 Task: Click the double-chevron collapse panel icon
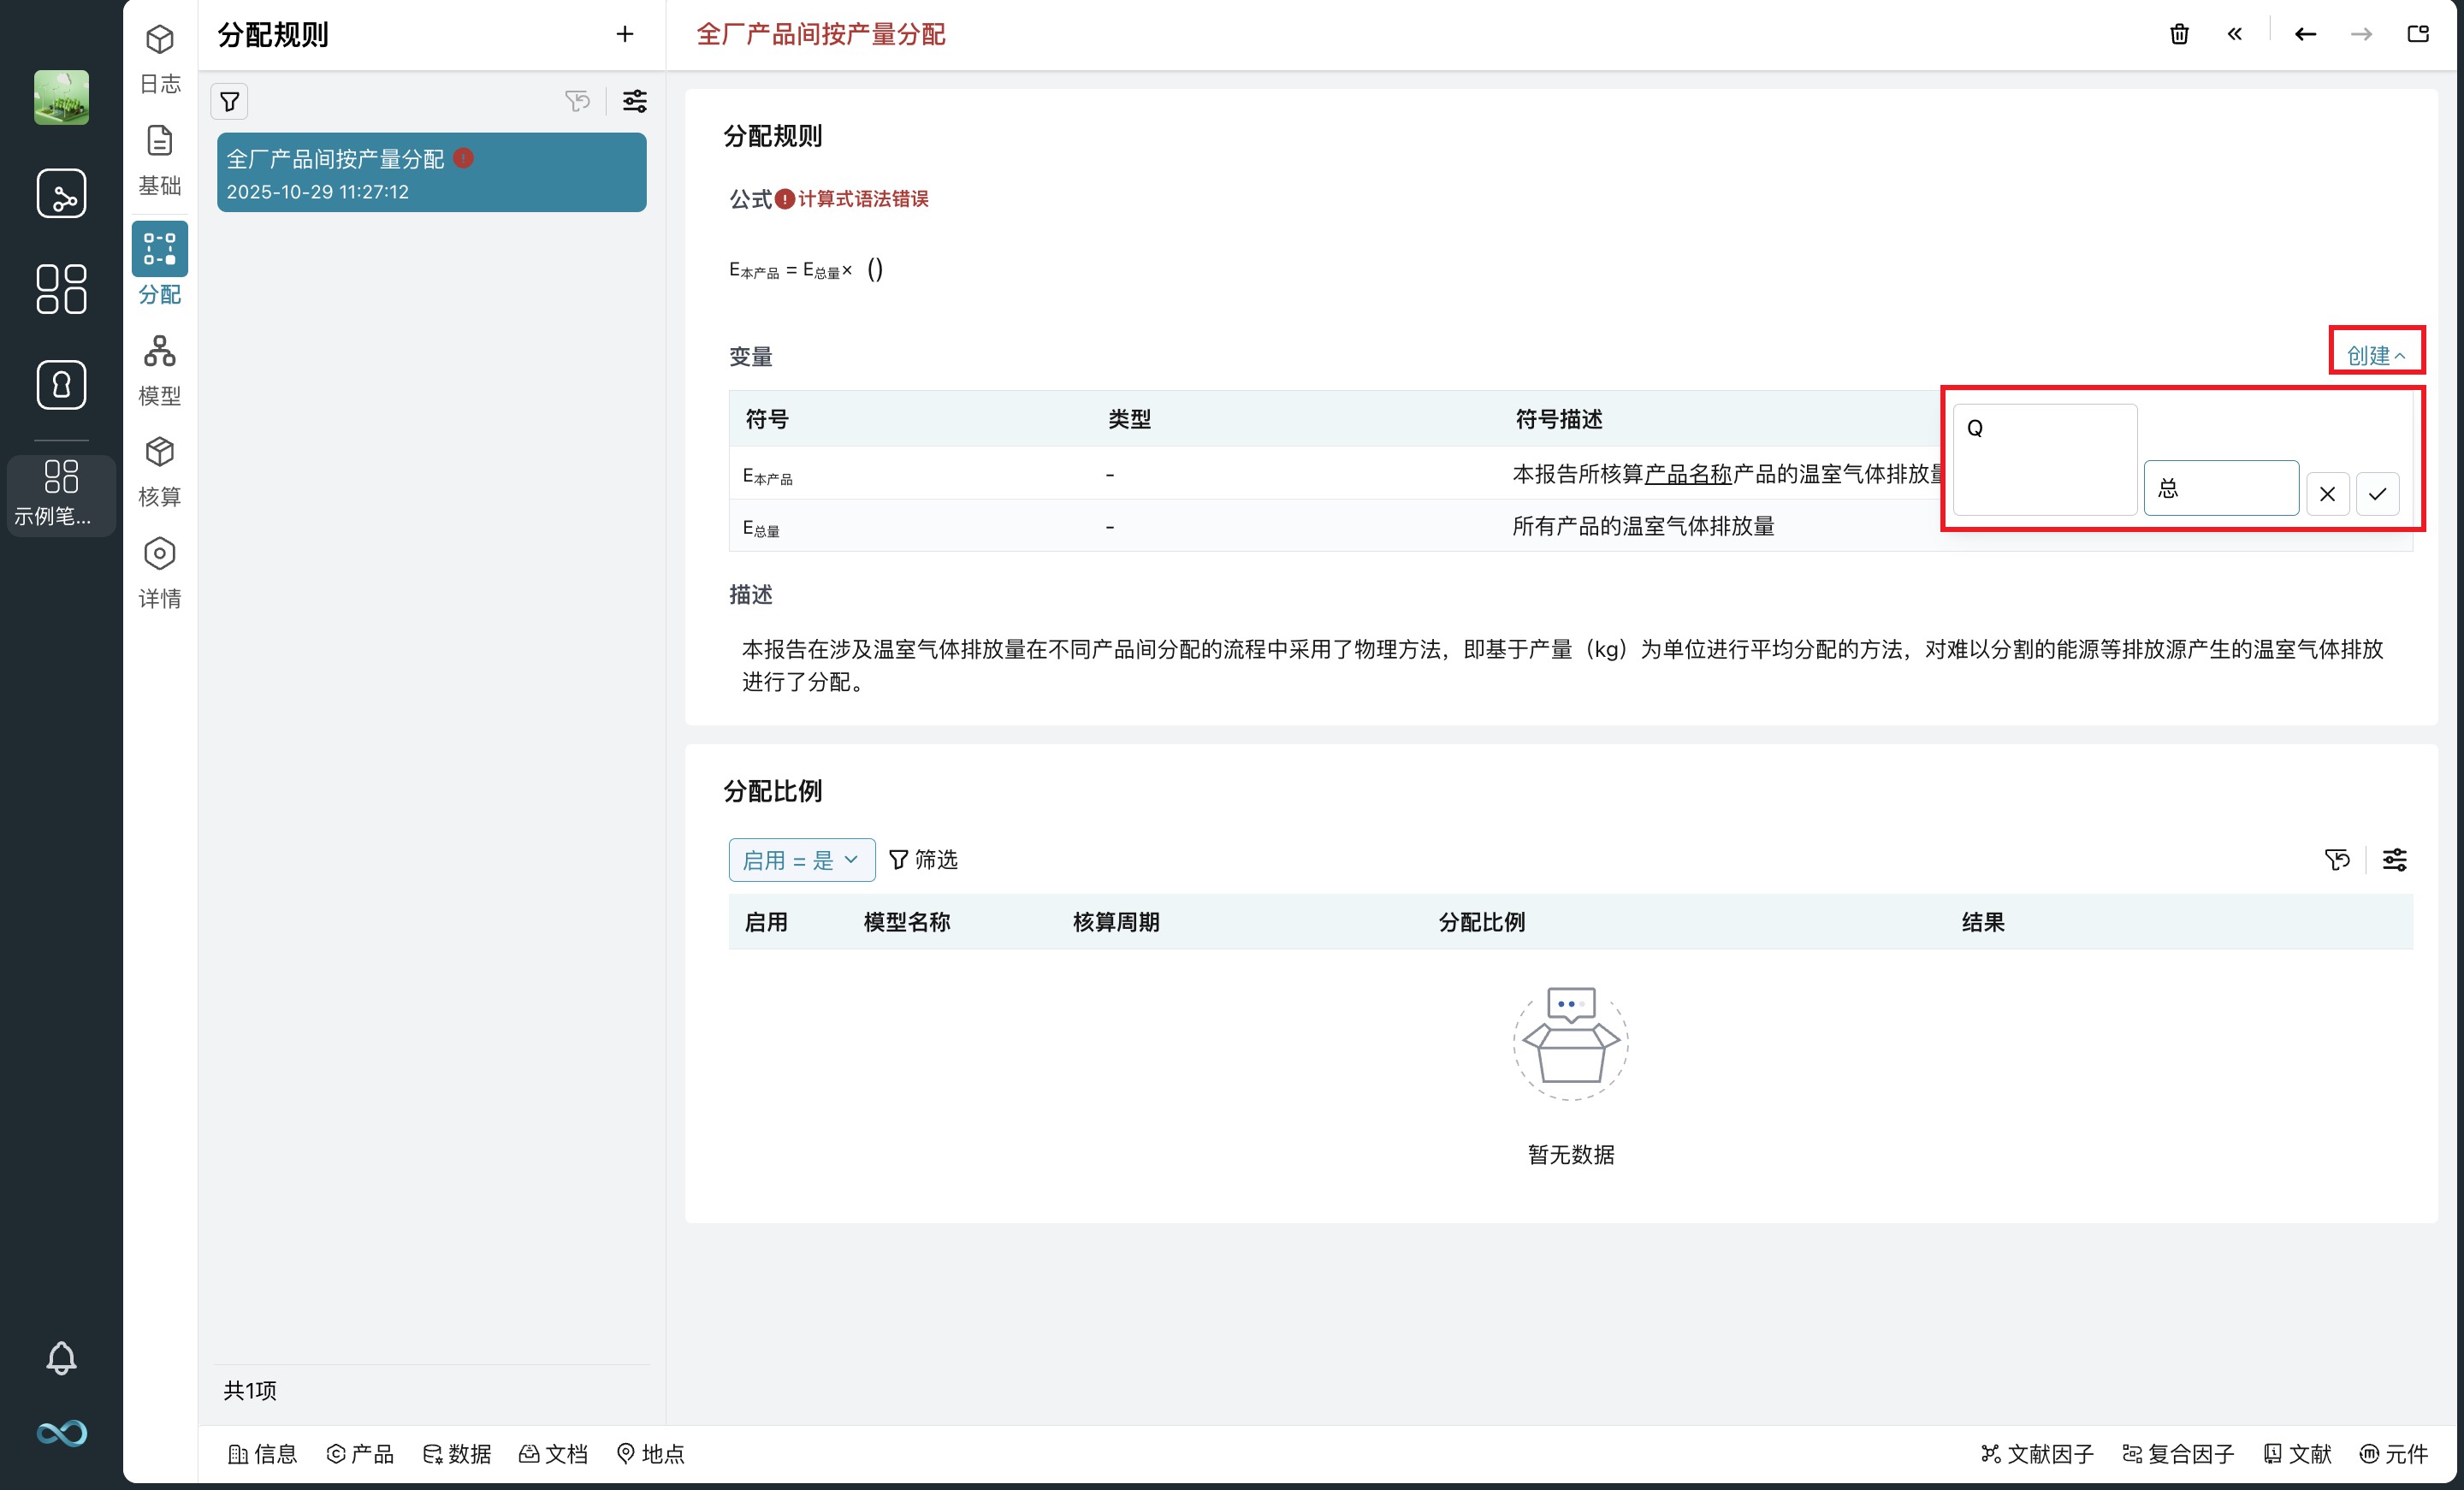click(2235, 34)
